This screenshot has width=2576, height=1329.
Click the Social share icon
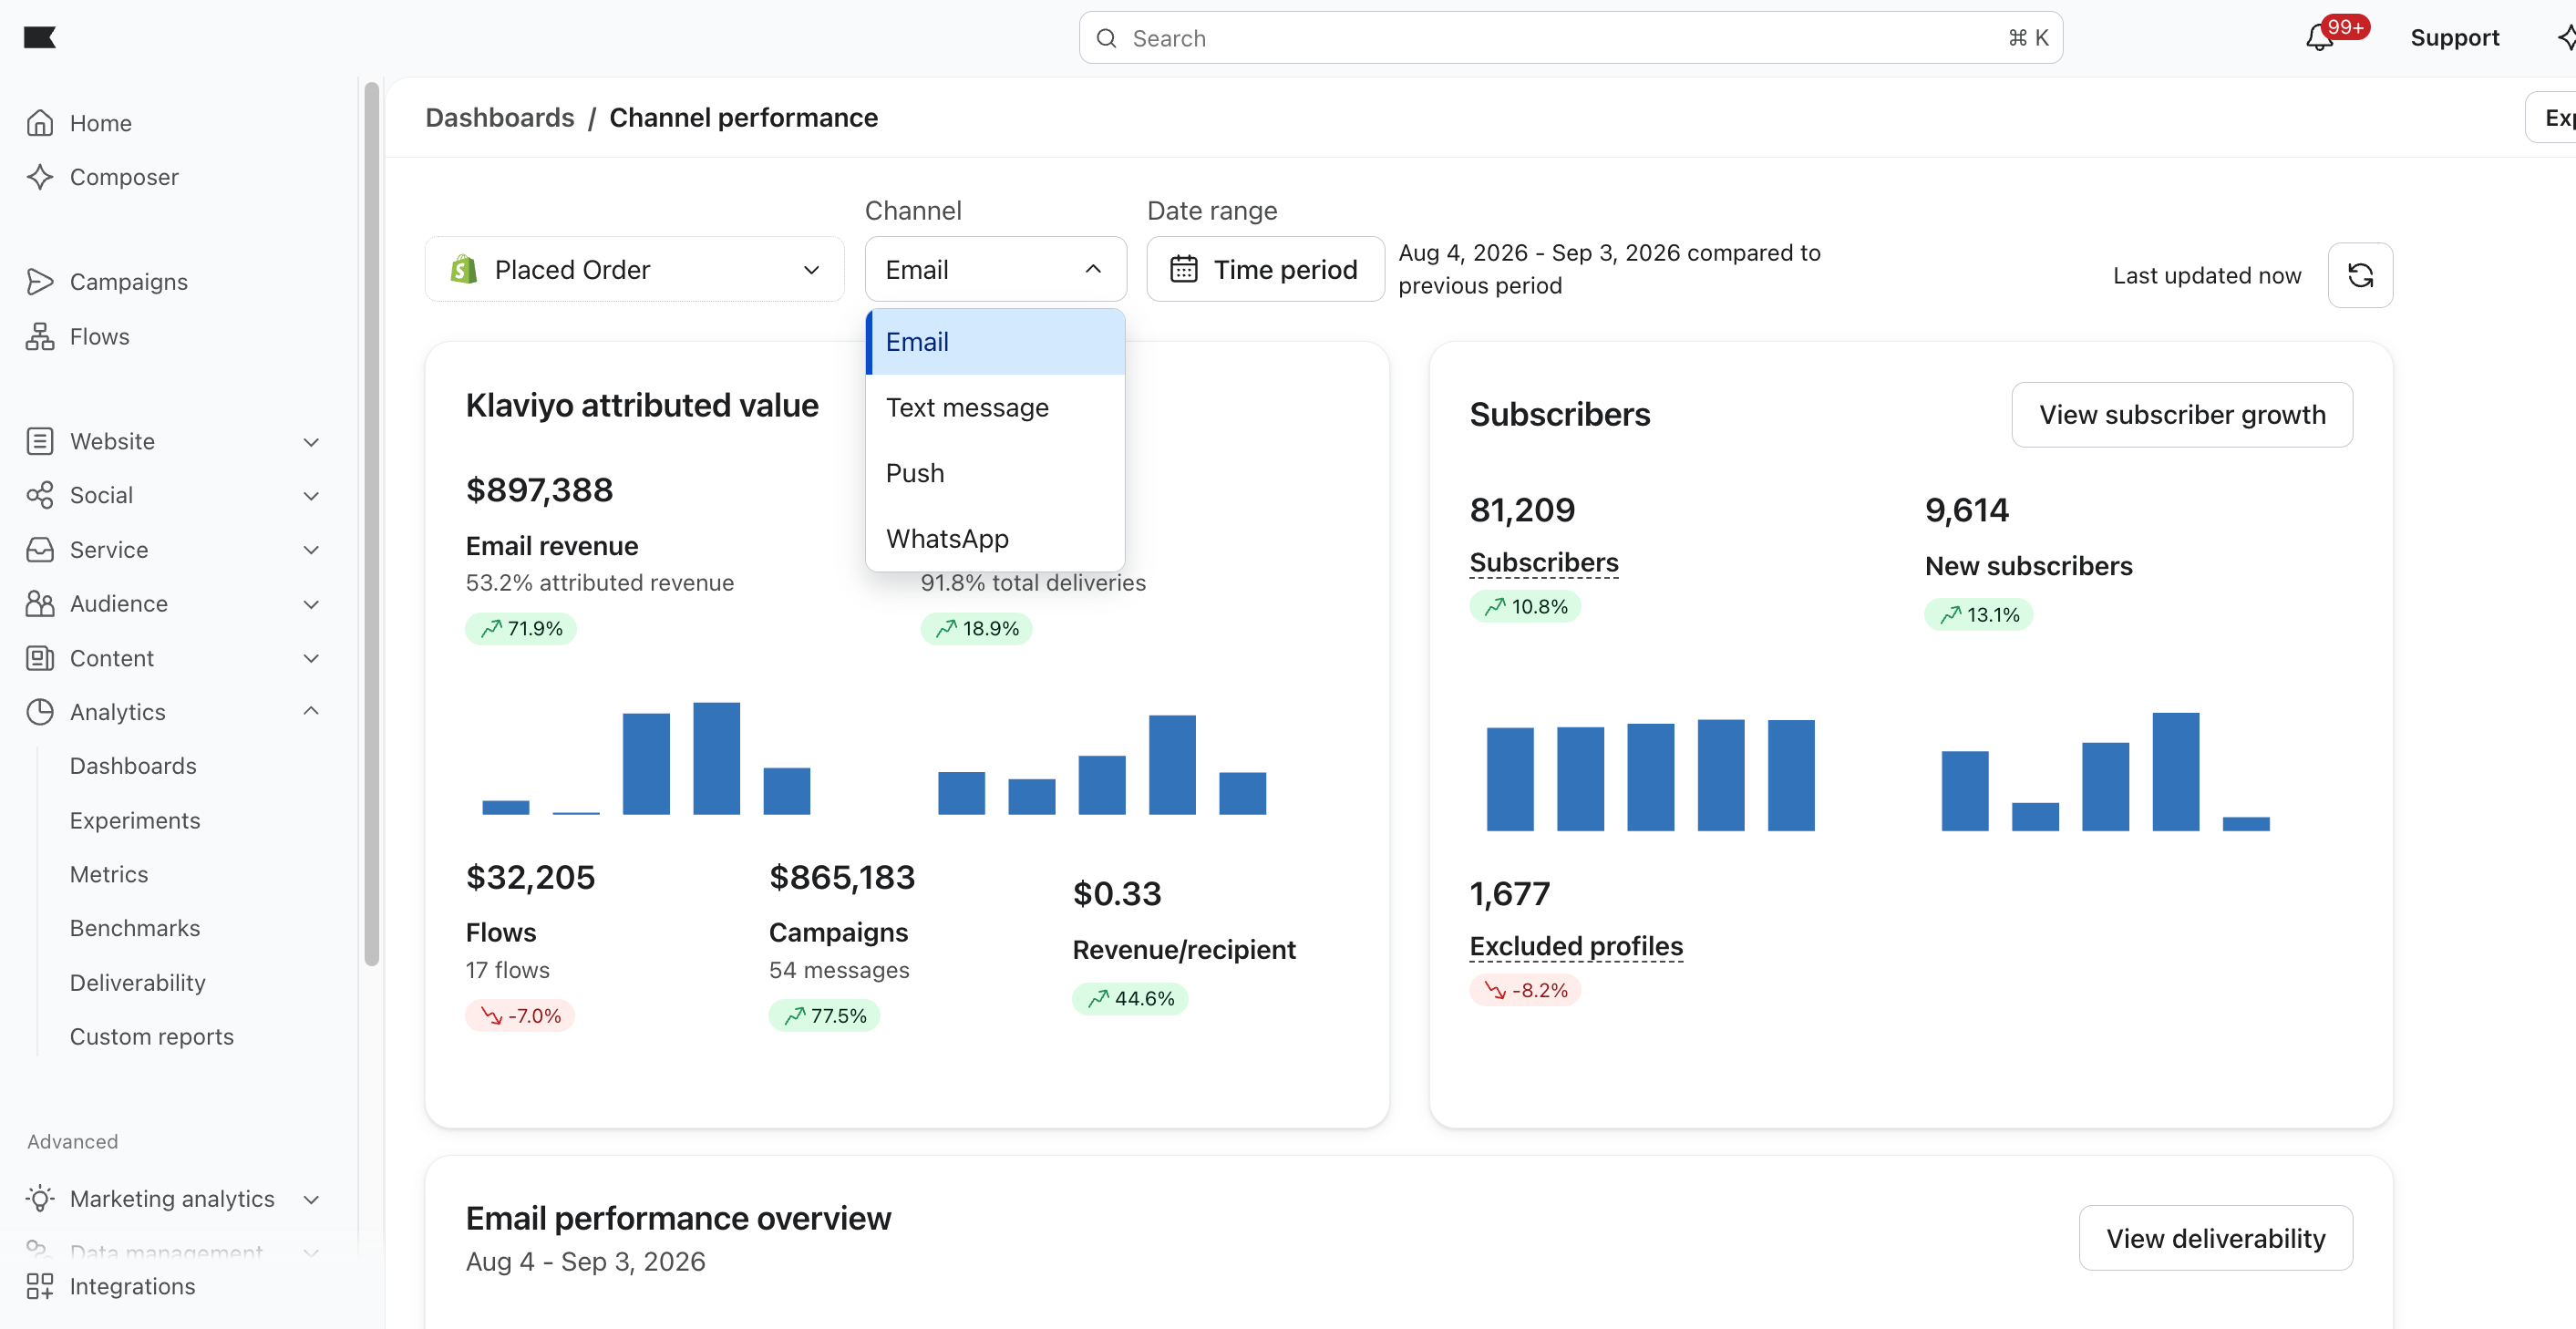[40, 495]
